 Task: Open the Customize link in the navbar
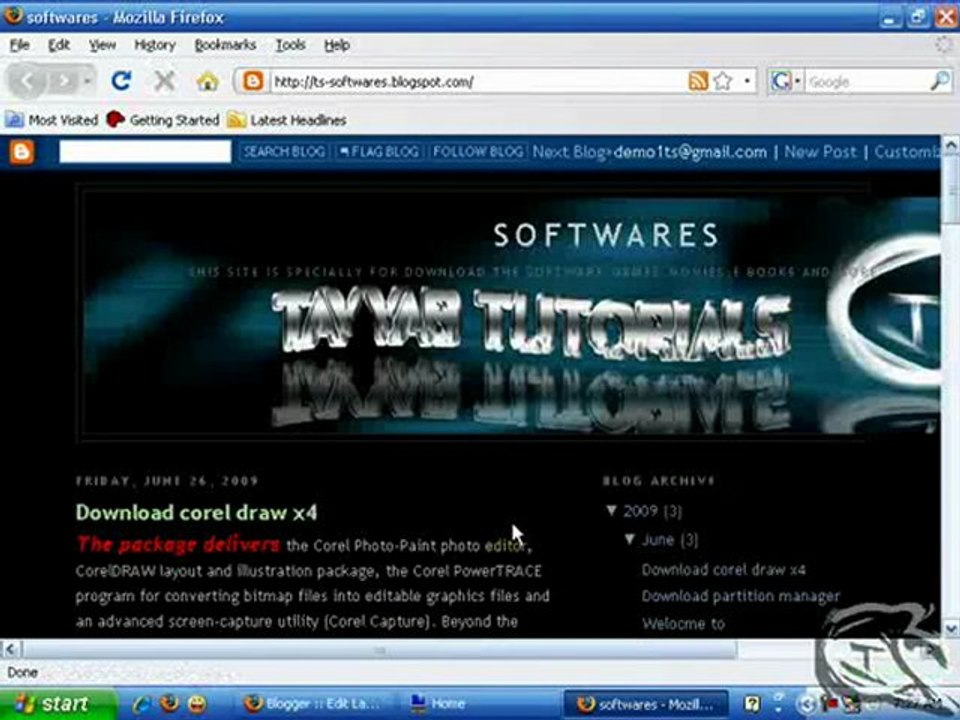click(907, 152)
